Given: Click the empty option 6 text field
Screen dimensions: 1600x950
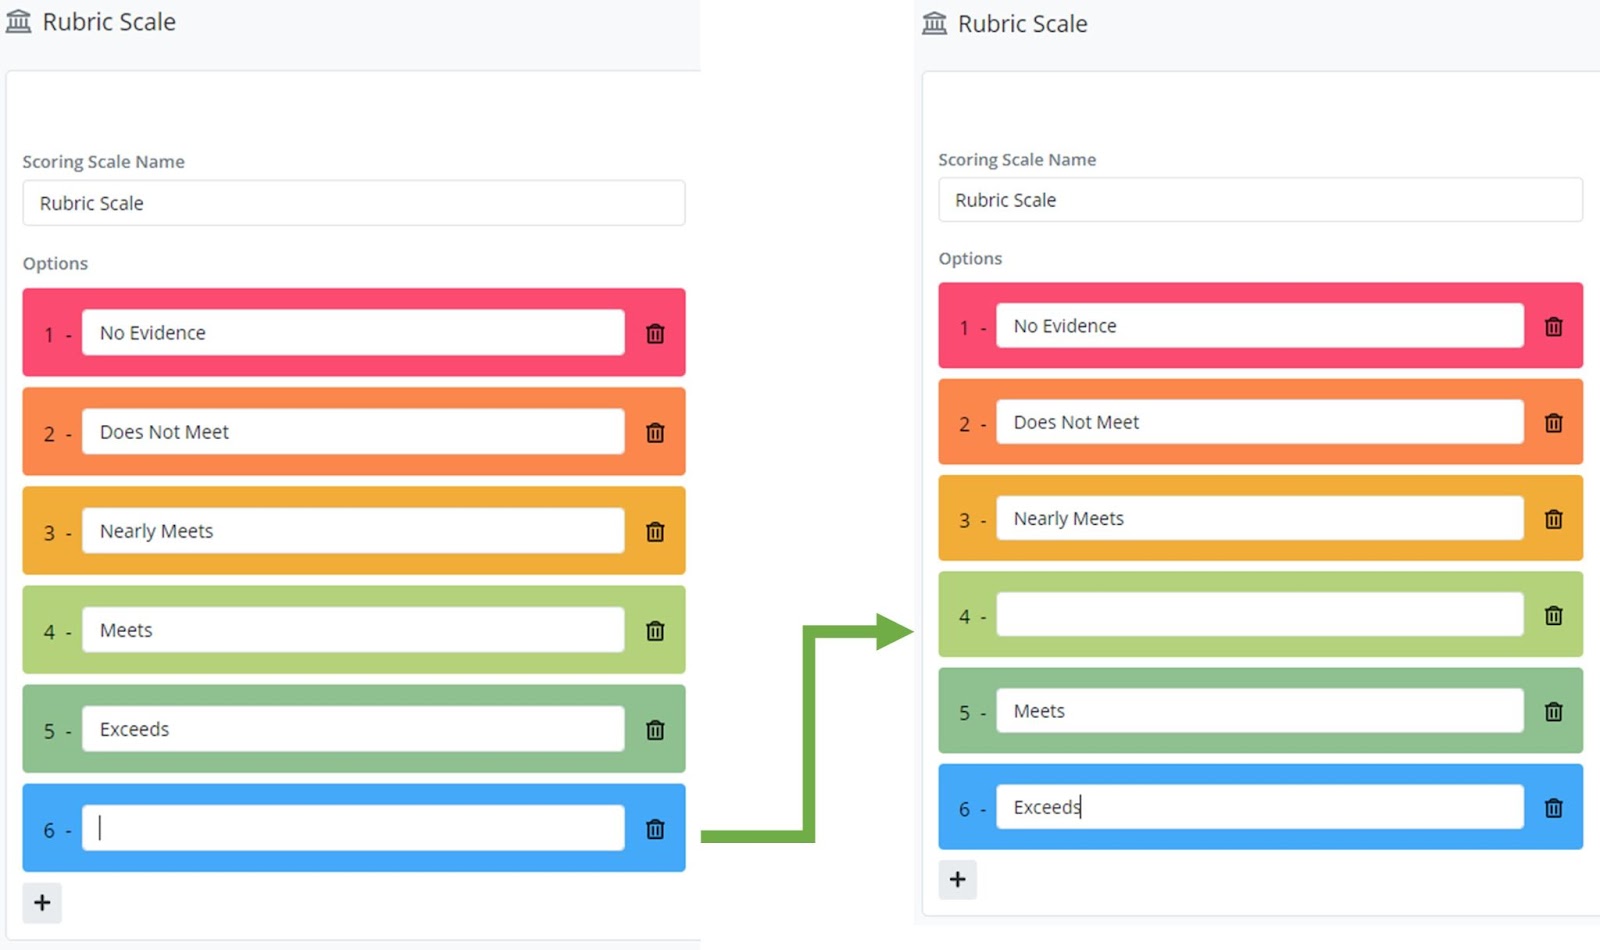Looking at the screenshot, I should tap(353, 828).
